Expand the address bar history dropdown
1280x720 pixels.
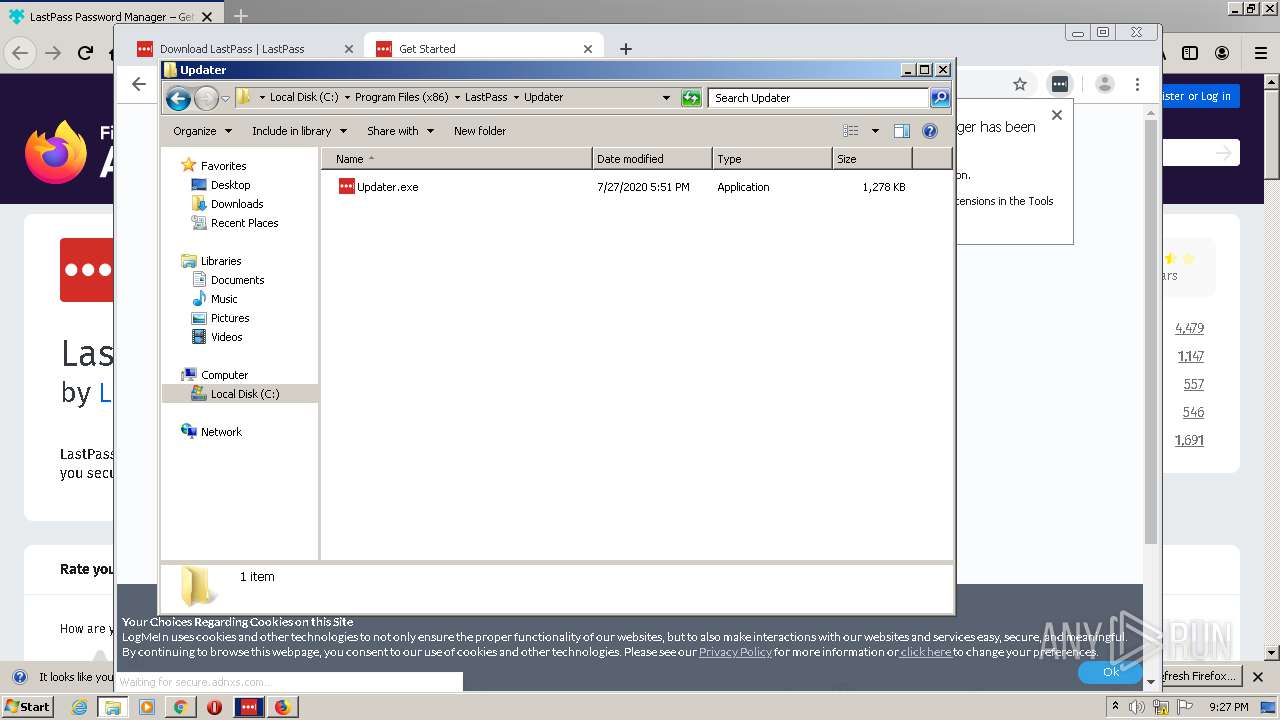point(666,98)
